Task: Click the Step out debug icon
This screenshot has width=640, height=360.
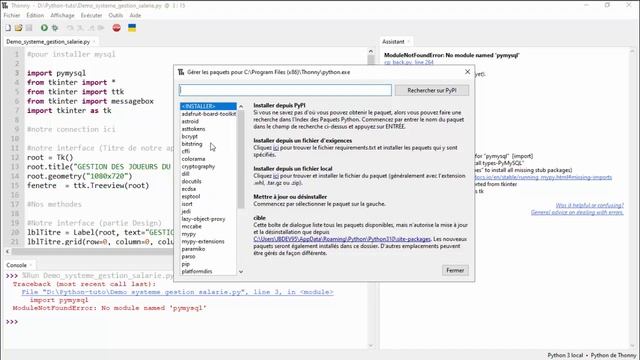Action: [x=91, y=28]
